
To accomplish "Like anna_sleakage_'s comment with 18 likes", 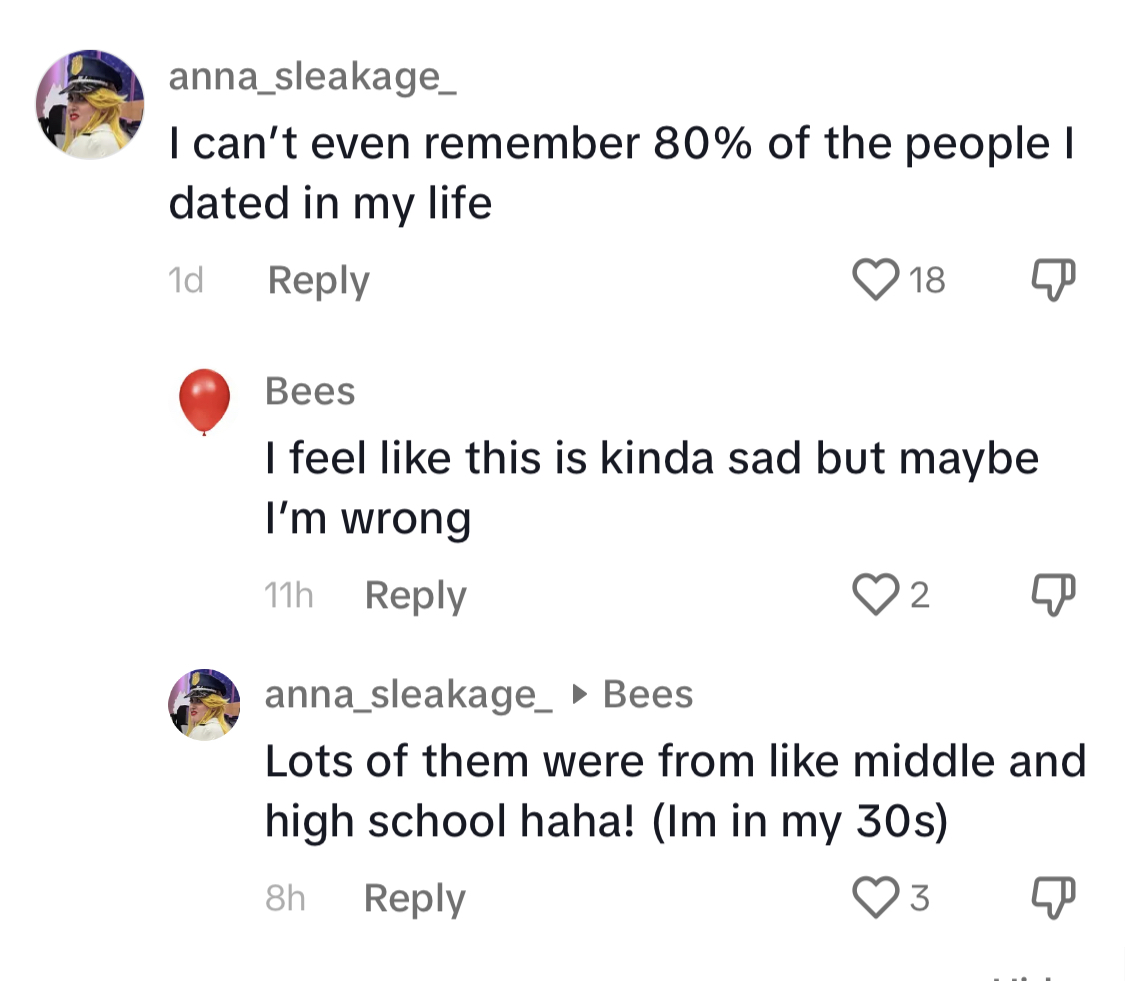I will 875,279.
